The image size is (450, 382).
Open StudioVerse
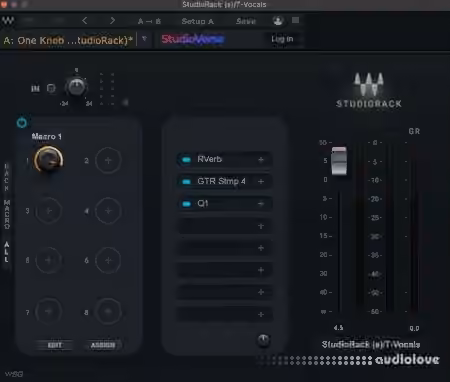point(193,39)
